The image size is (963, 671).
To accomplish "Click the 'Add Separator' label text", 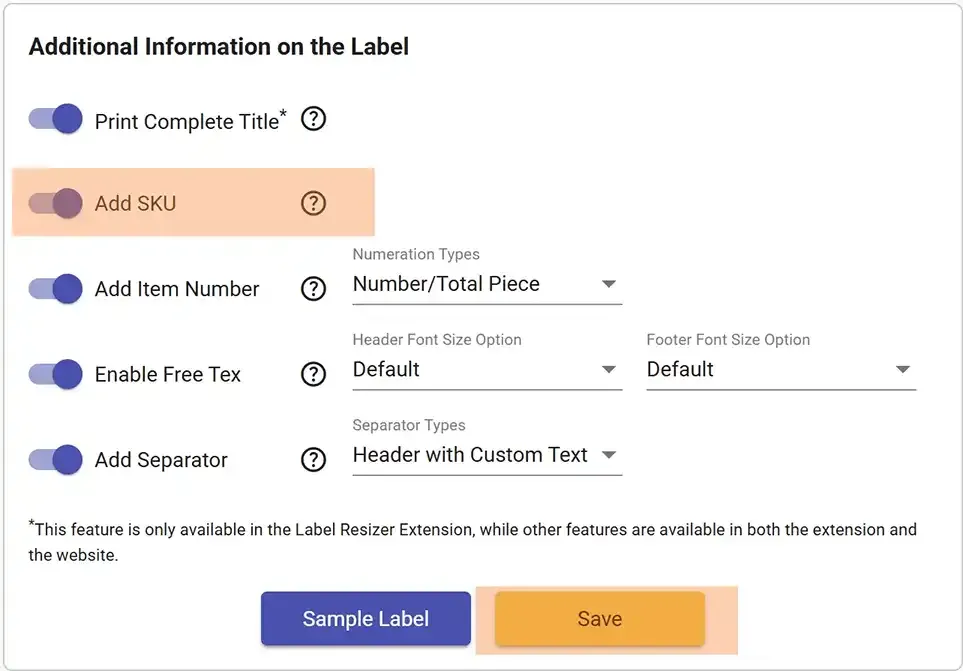I will coord(161,460).
